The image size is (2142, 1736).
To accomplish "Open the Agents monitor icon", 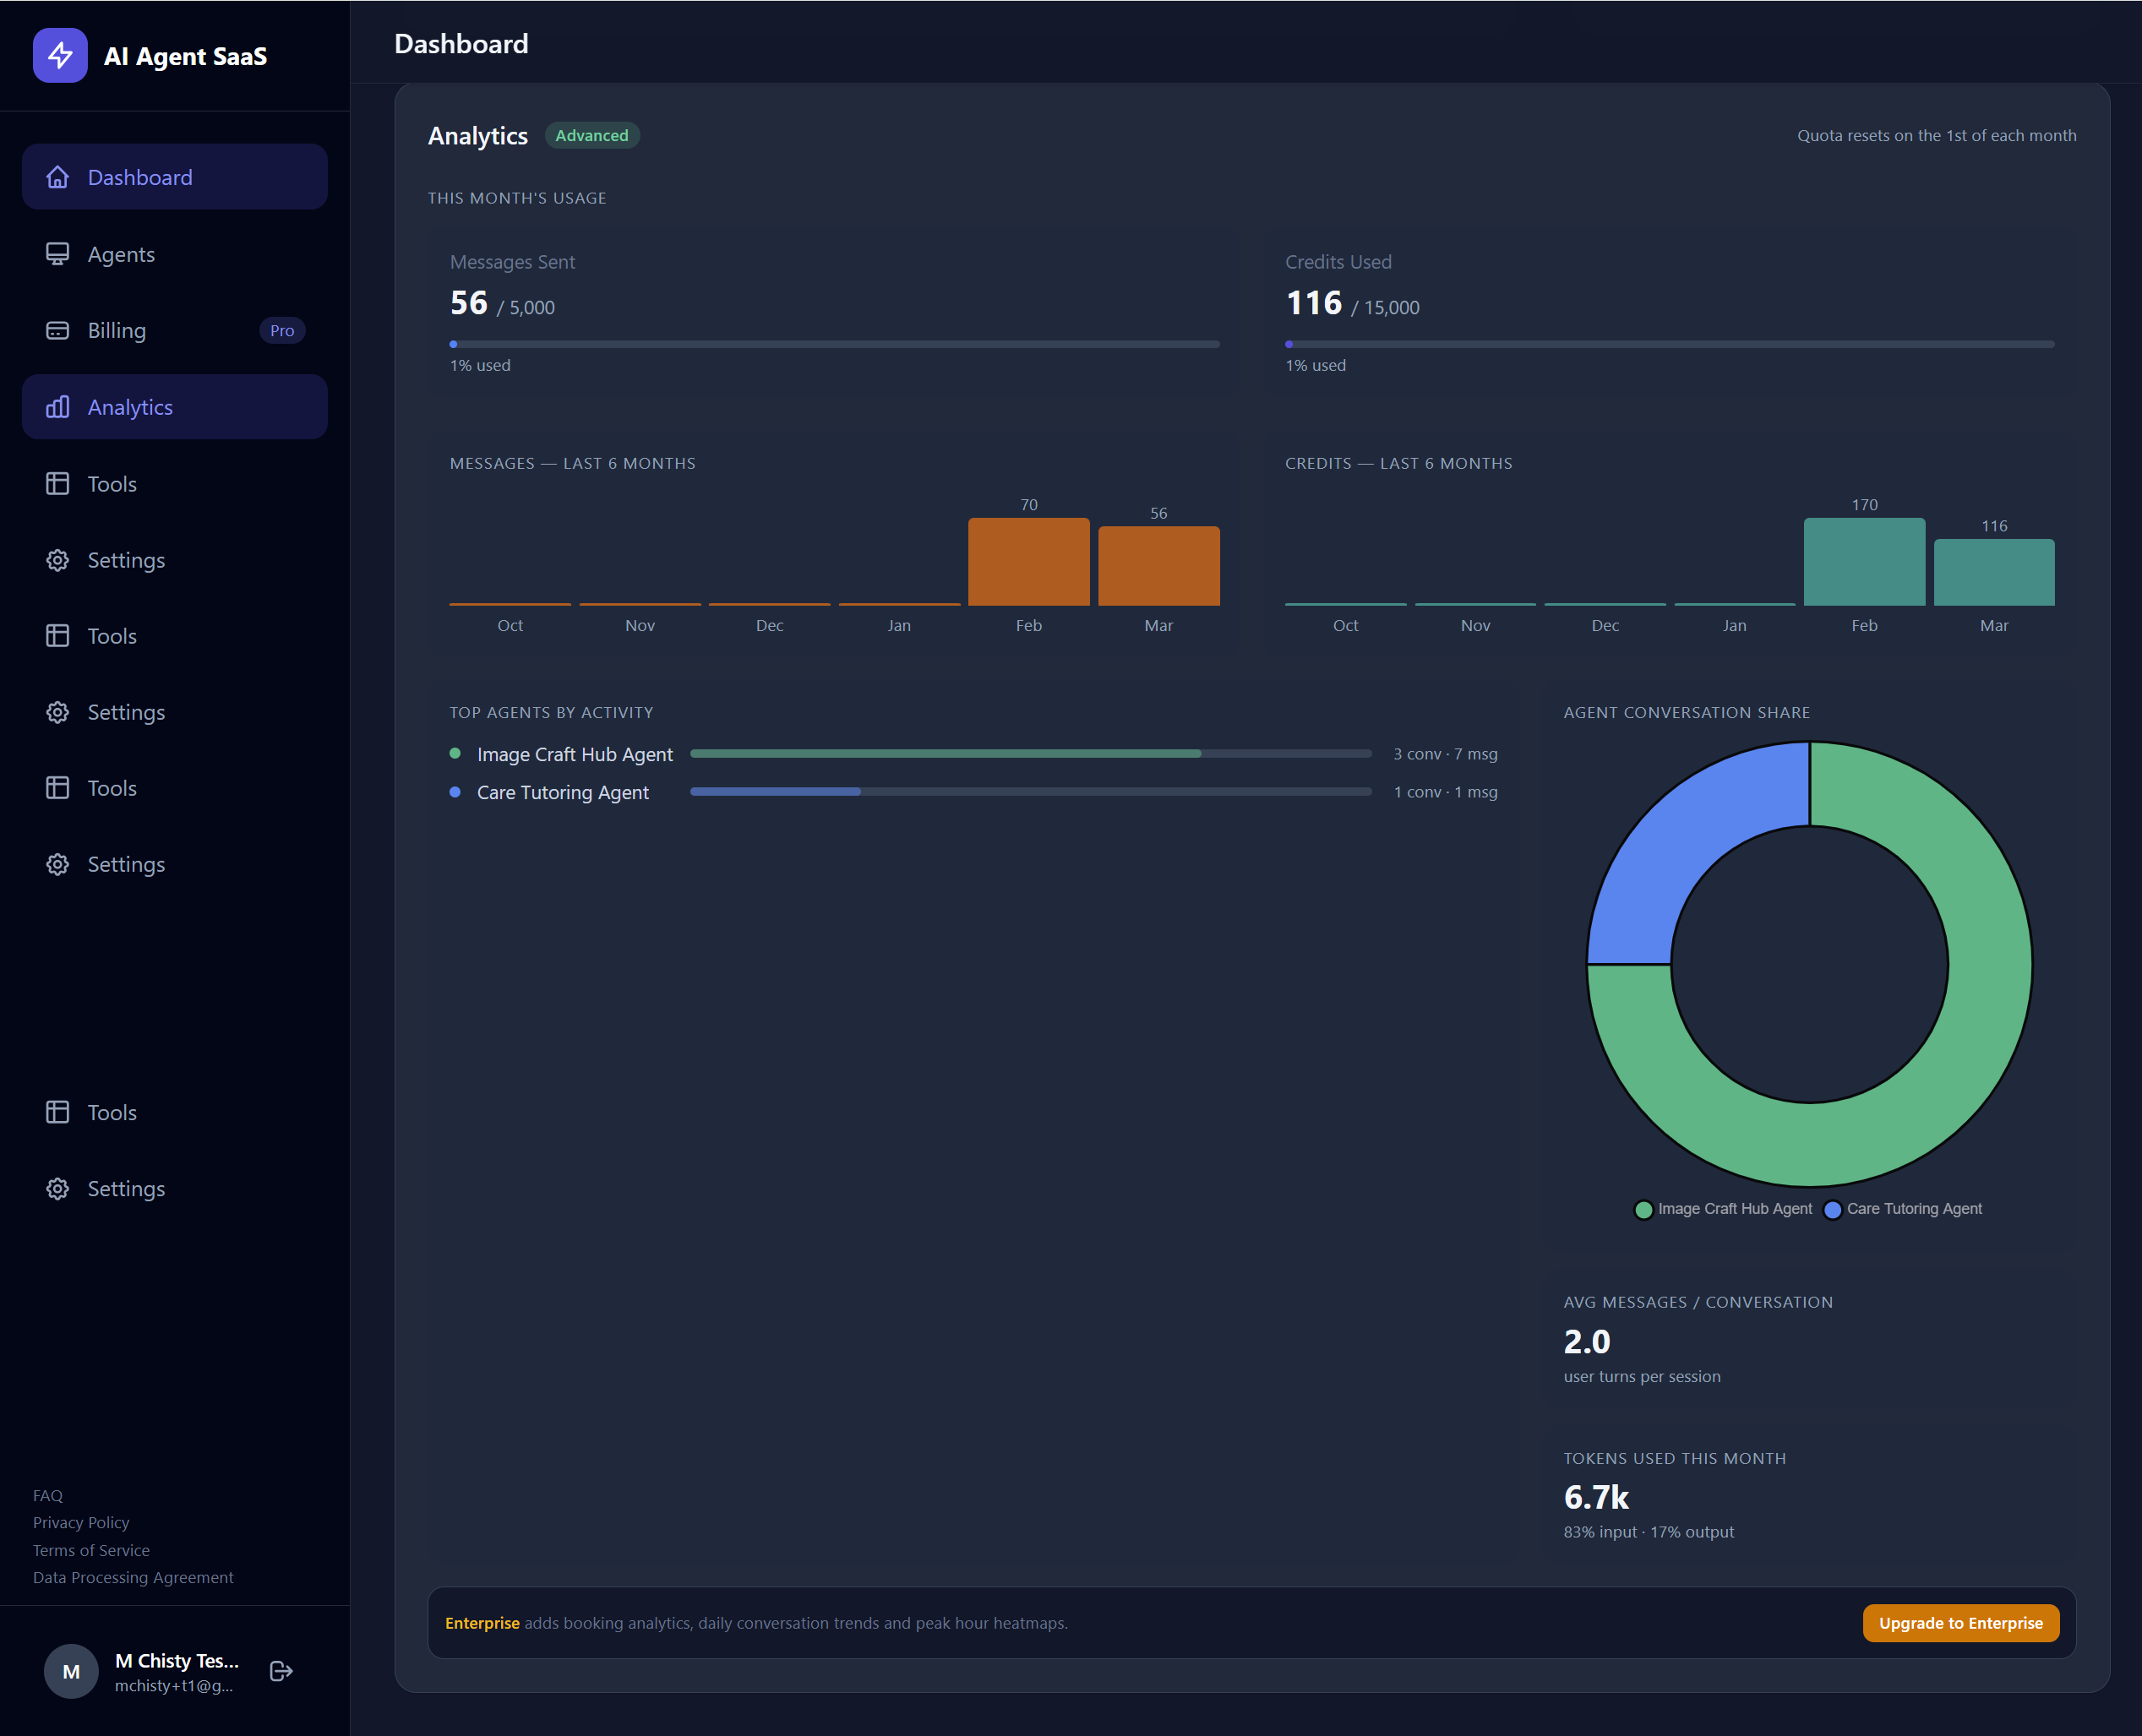I will 57,254.
